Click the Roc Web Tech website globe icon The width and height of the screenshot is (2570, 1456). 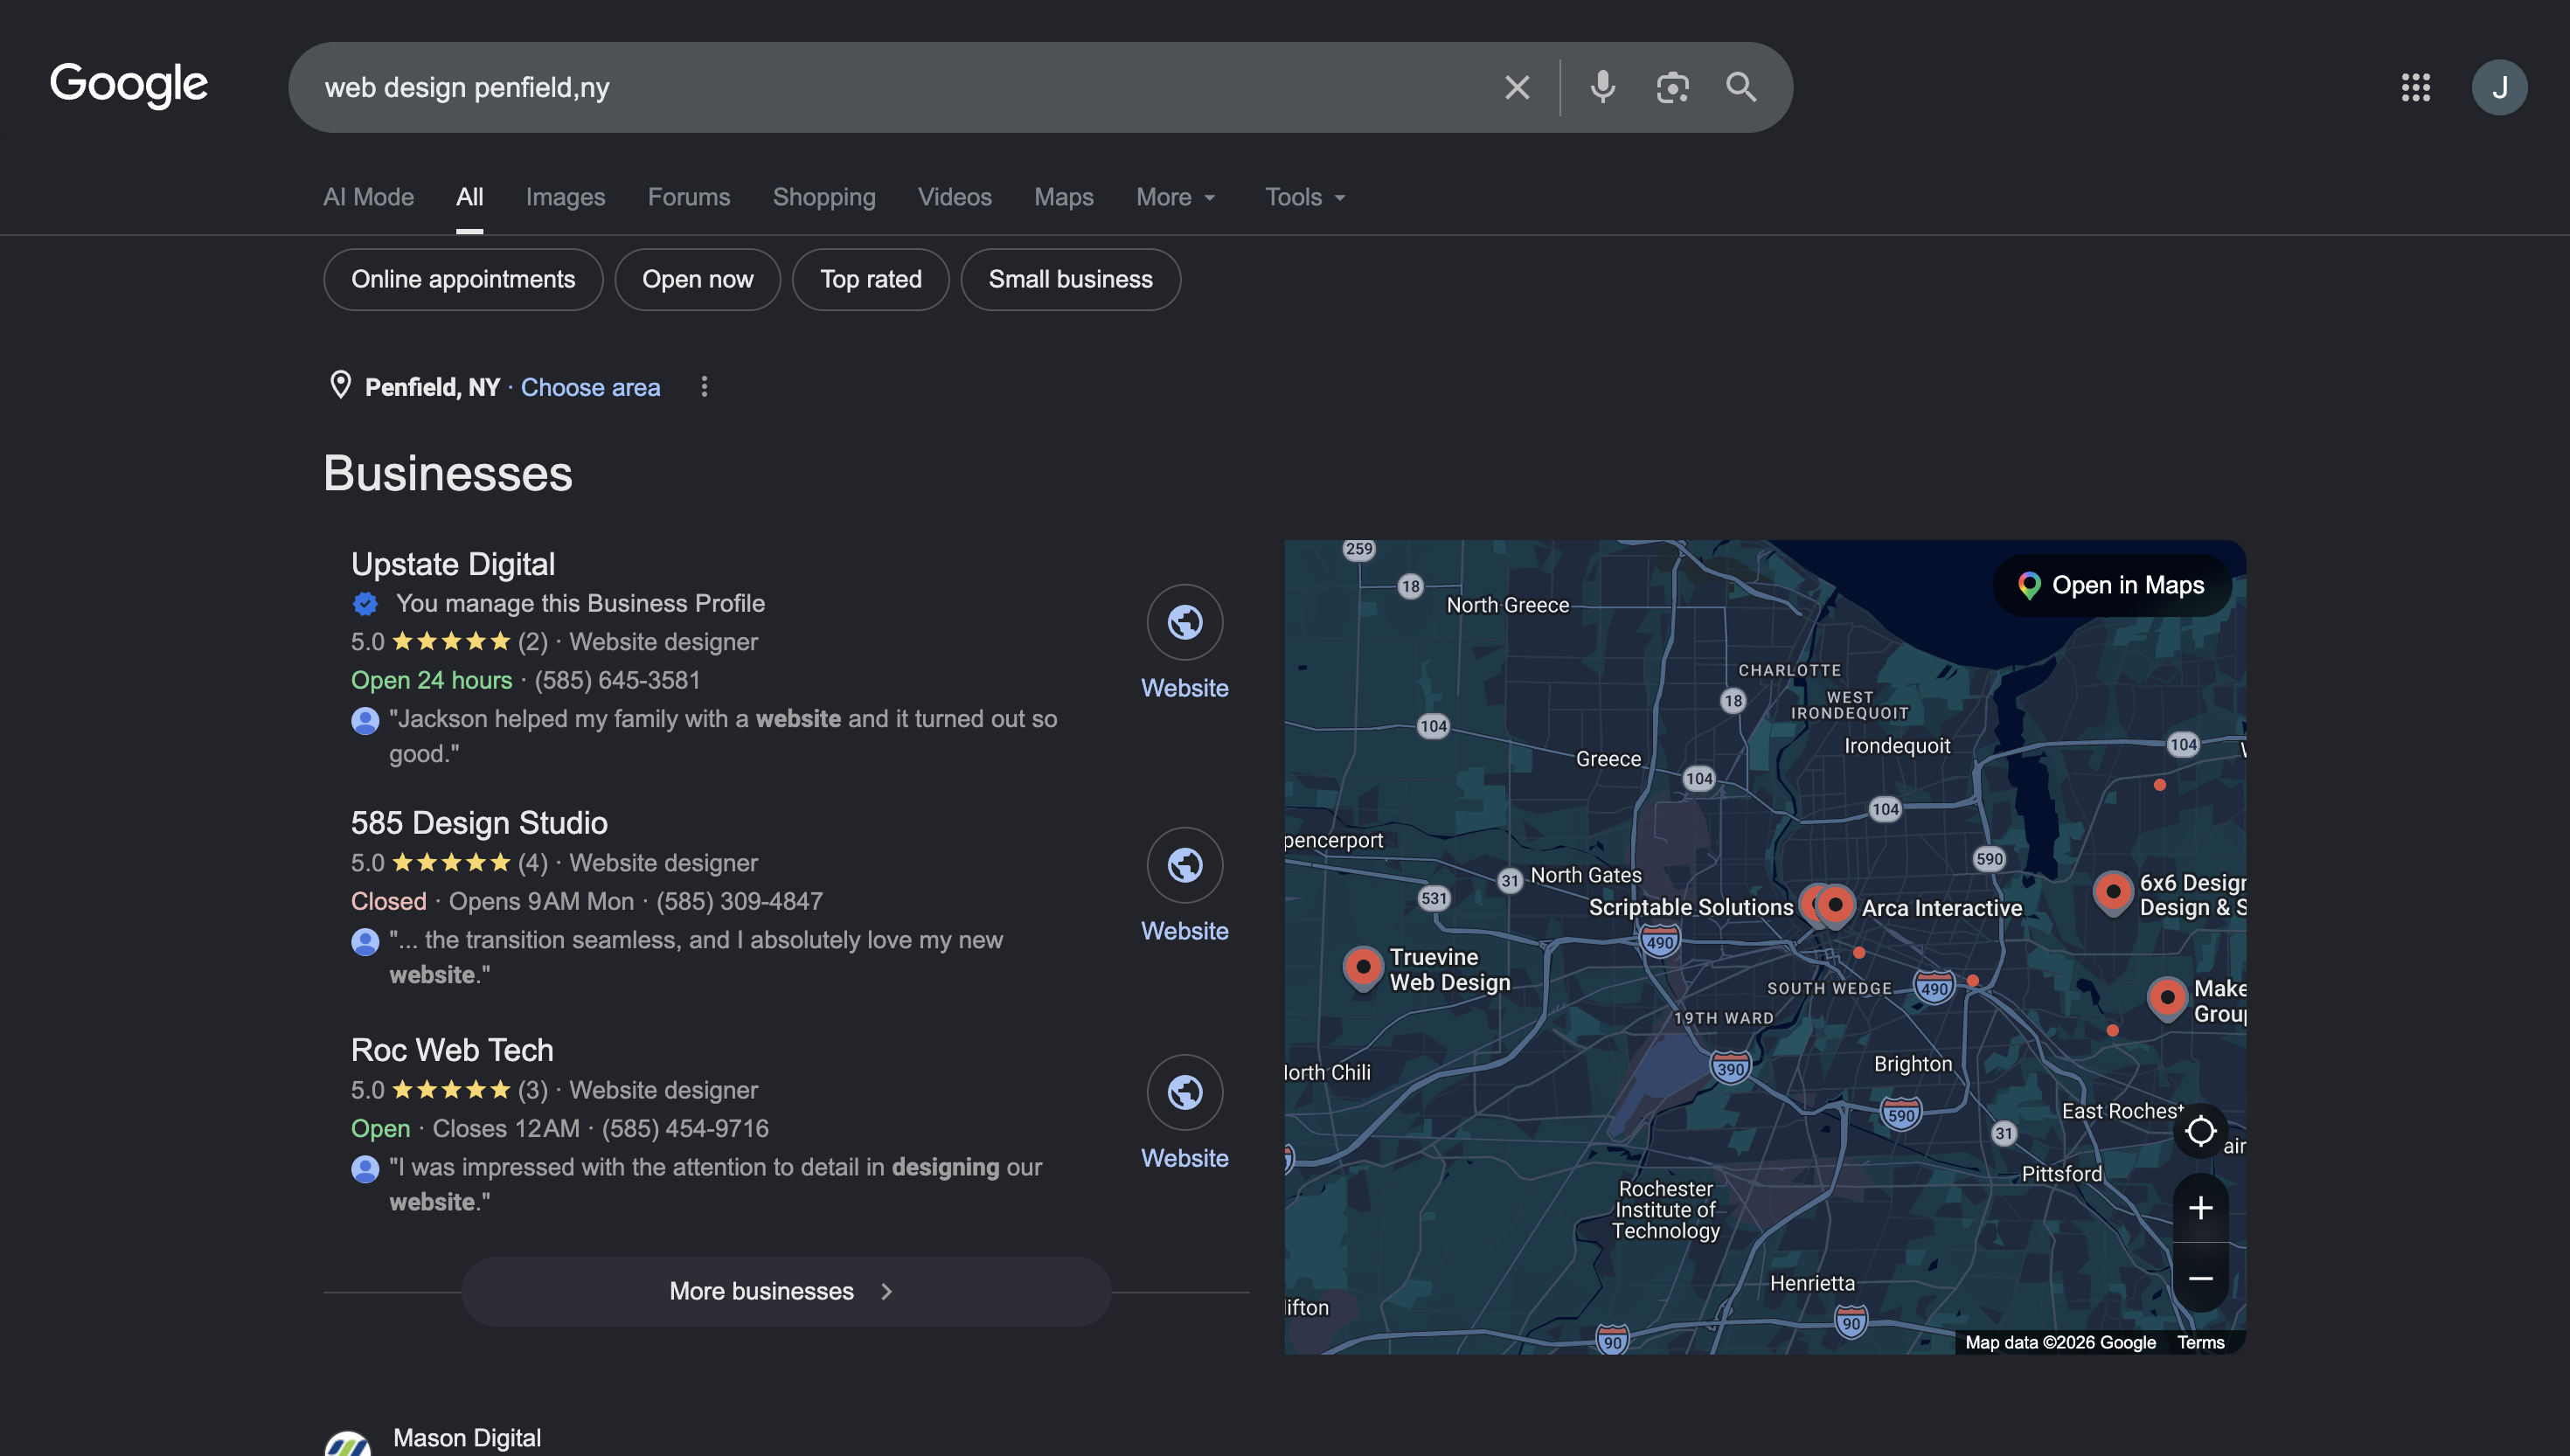(x=1184, y=1092)
